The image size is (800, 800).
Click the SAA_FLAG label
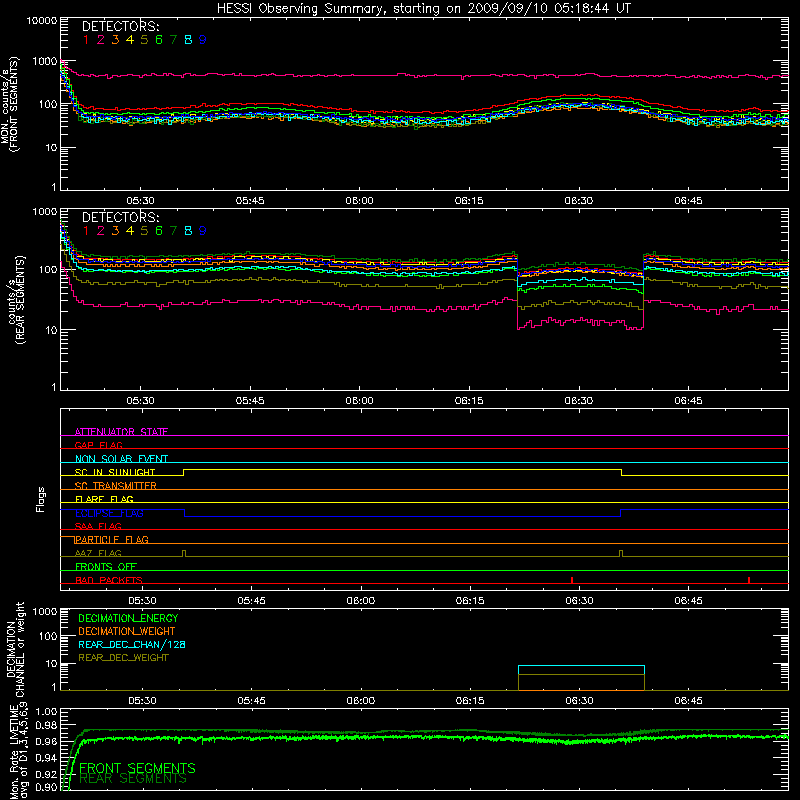click(98, 526)
